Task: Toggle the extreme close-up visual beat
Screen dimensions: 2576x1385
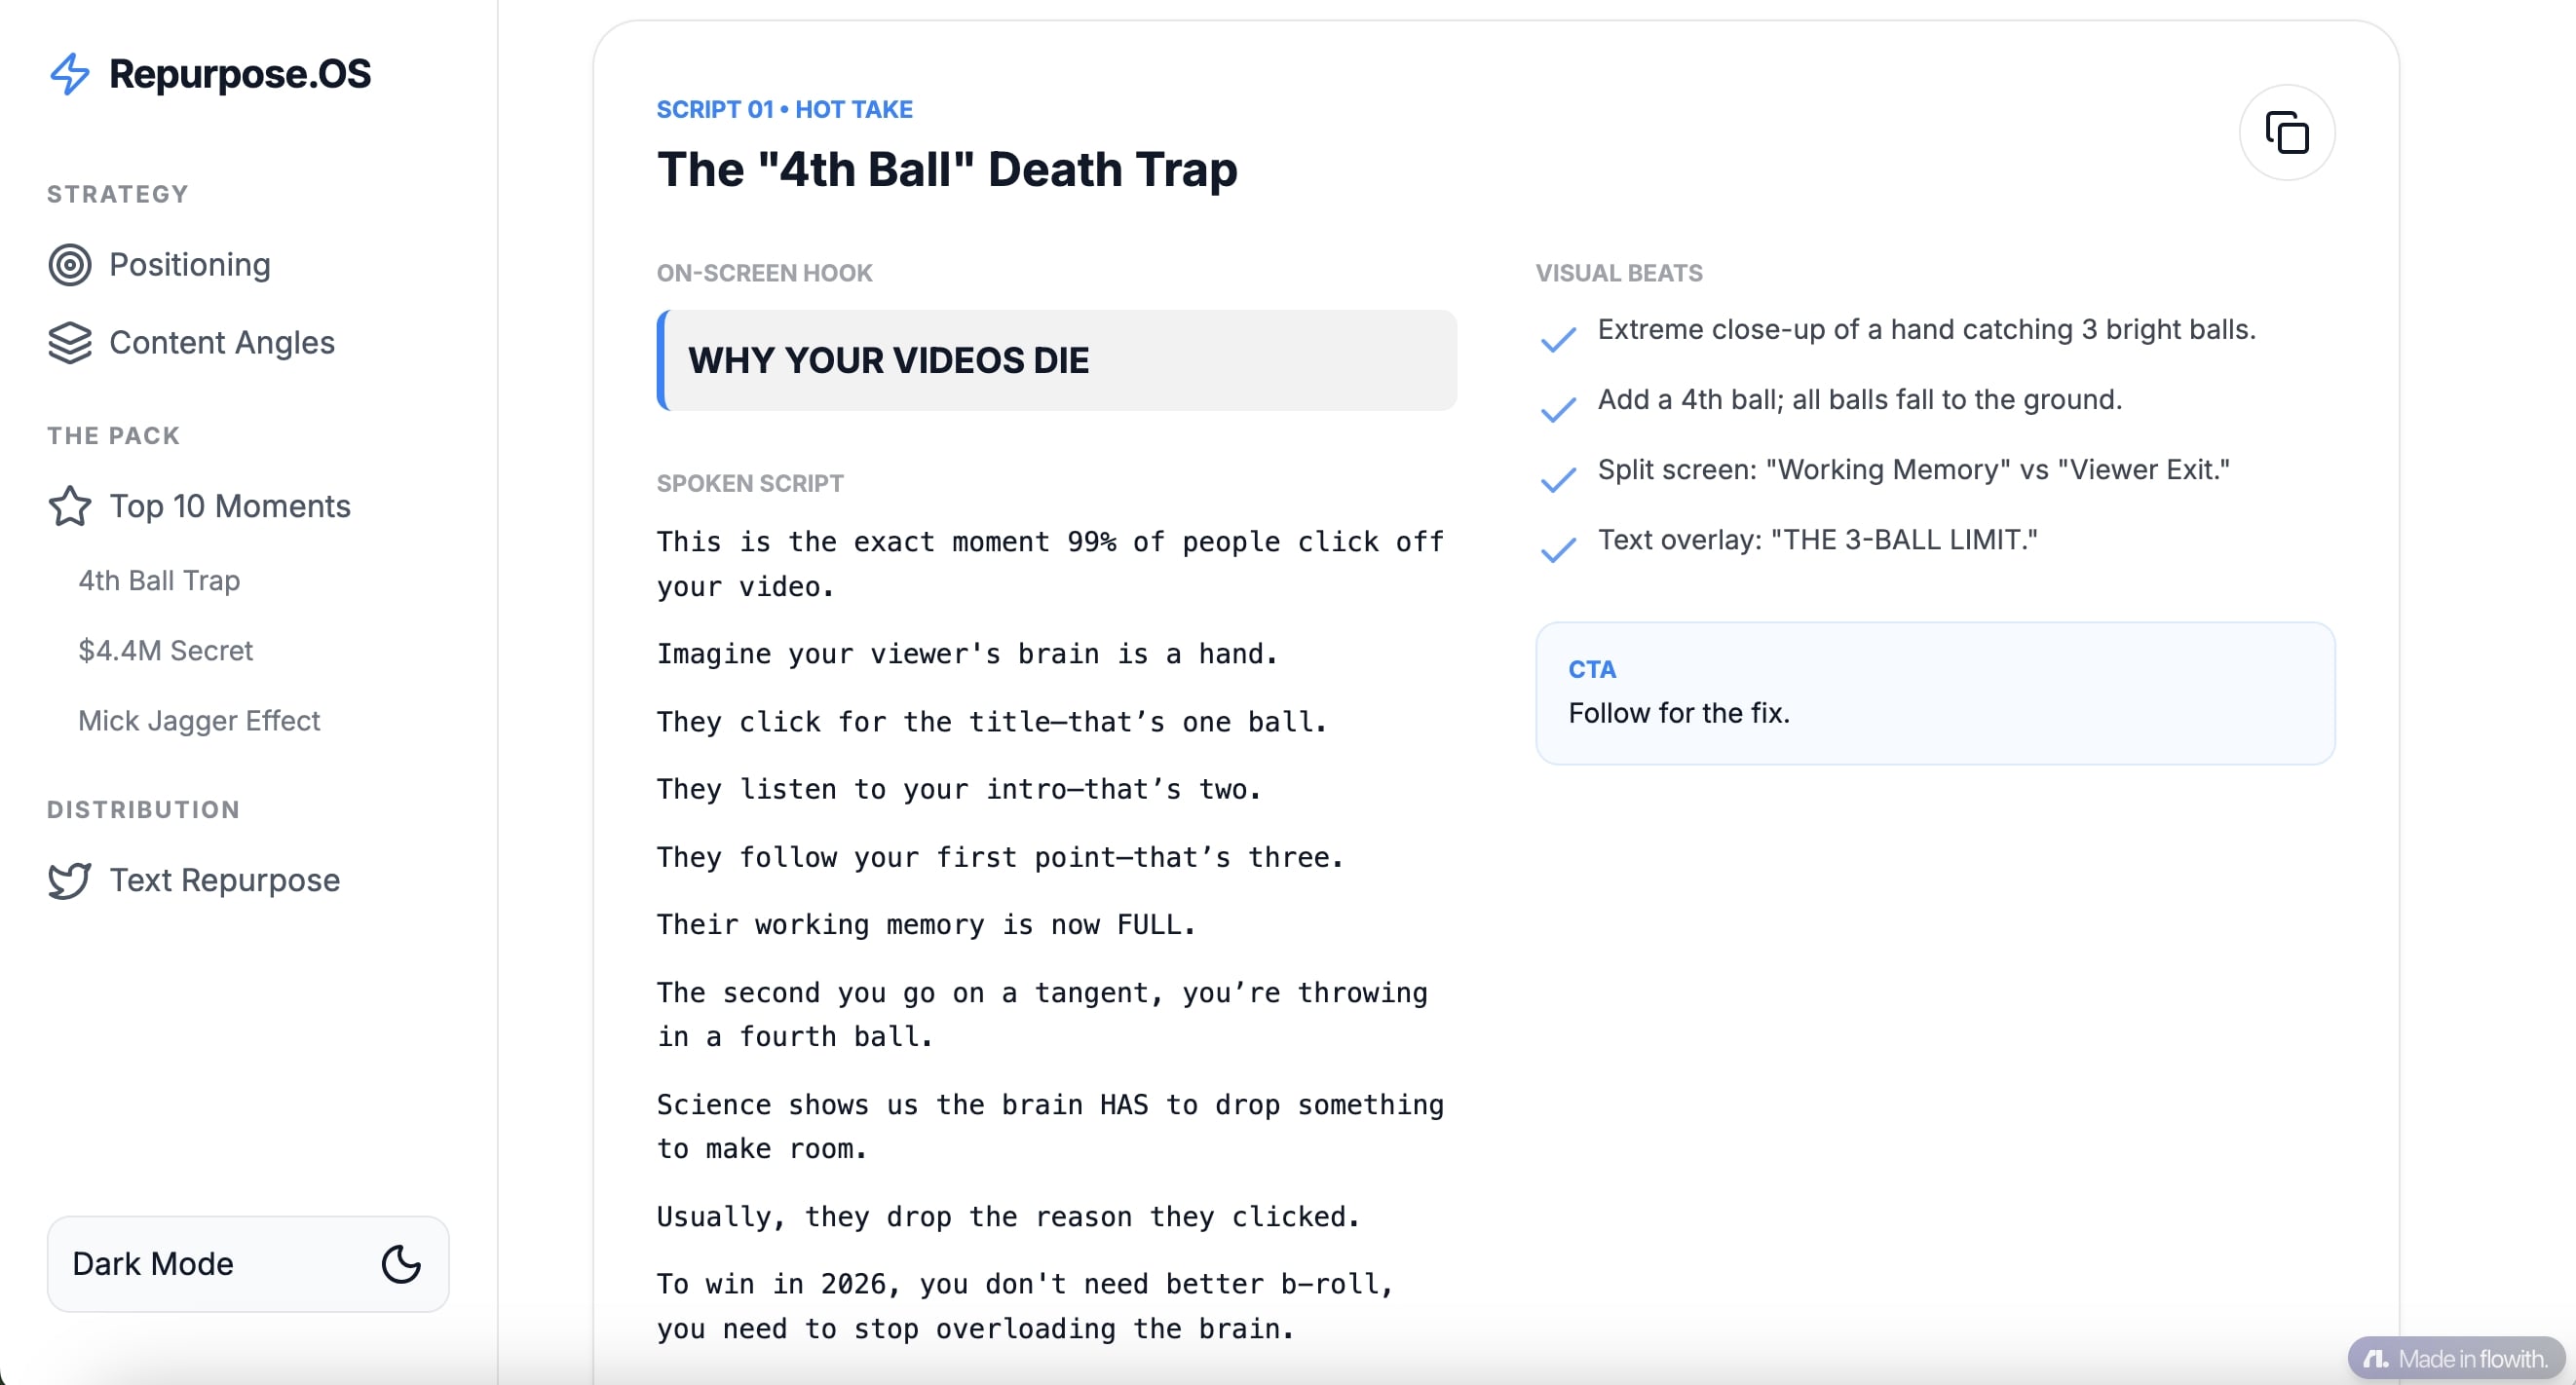Action: point(1556,340)
